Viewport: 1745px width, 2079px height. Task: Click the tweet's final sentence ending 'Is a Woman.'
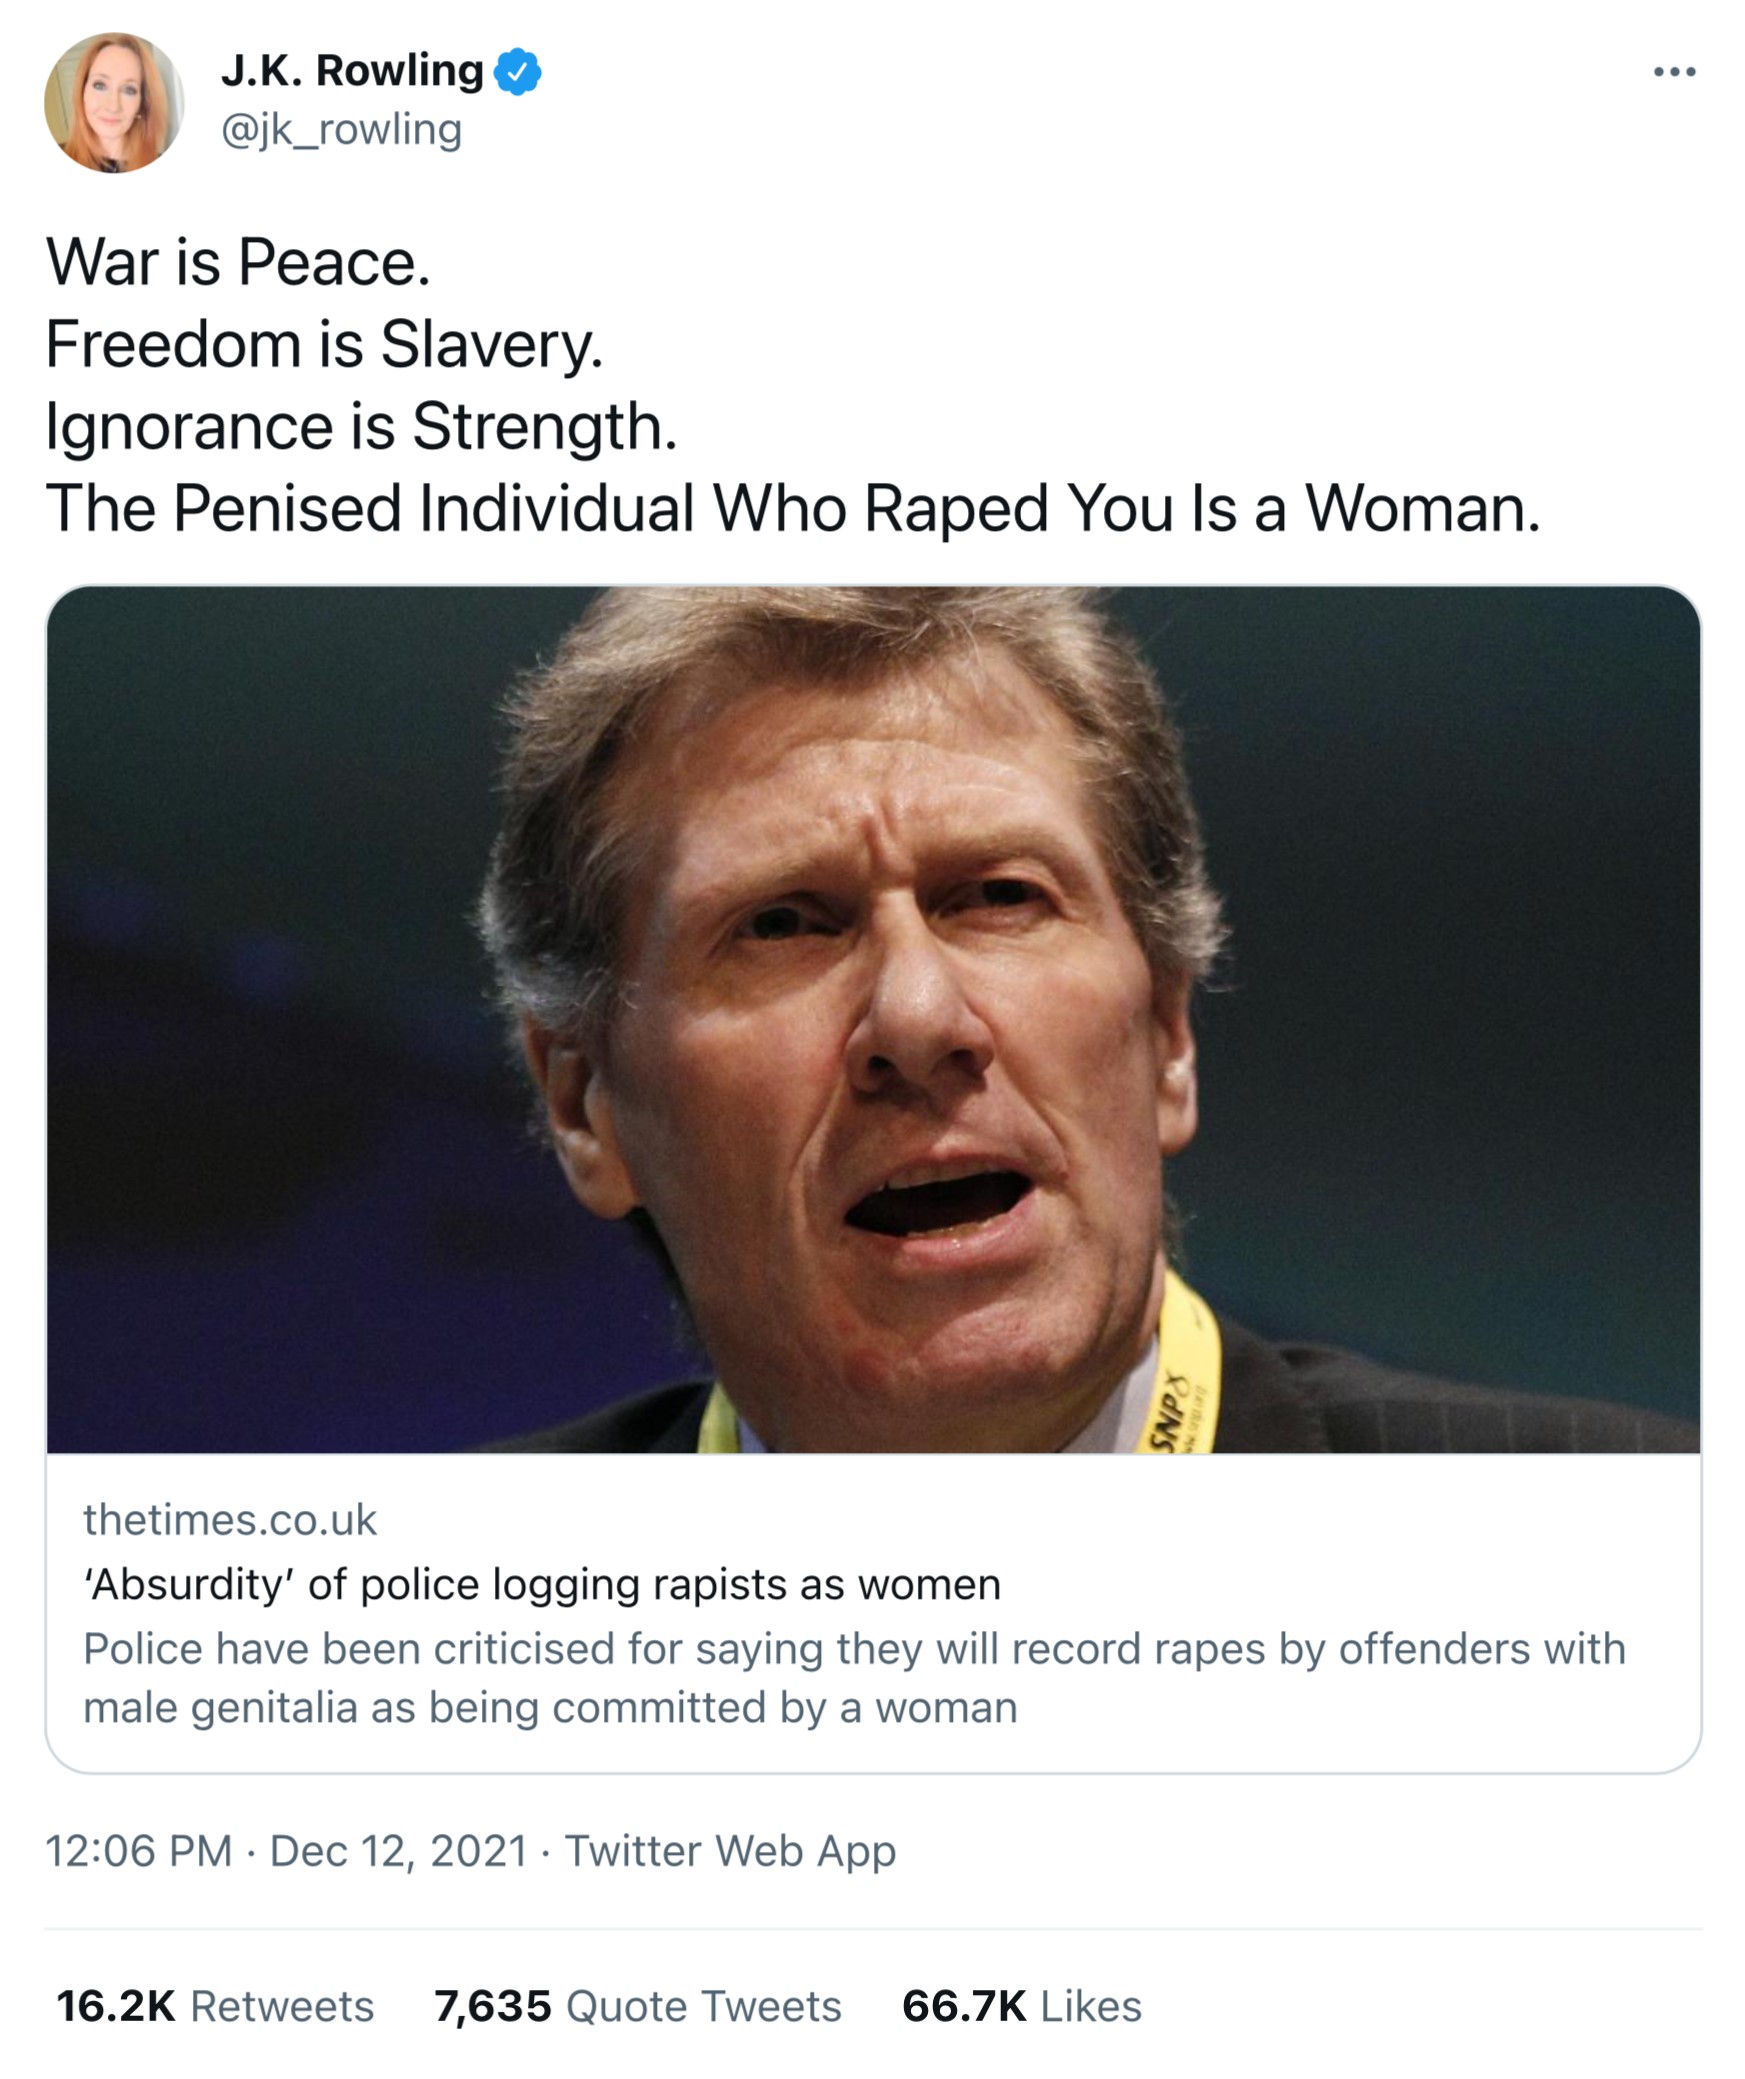click(x=792, y=509)
